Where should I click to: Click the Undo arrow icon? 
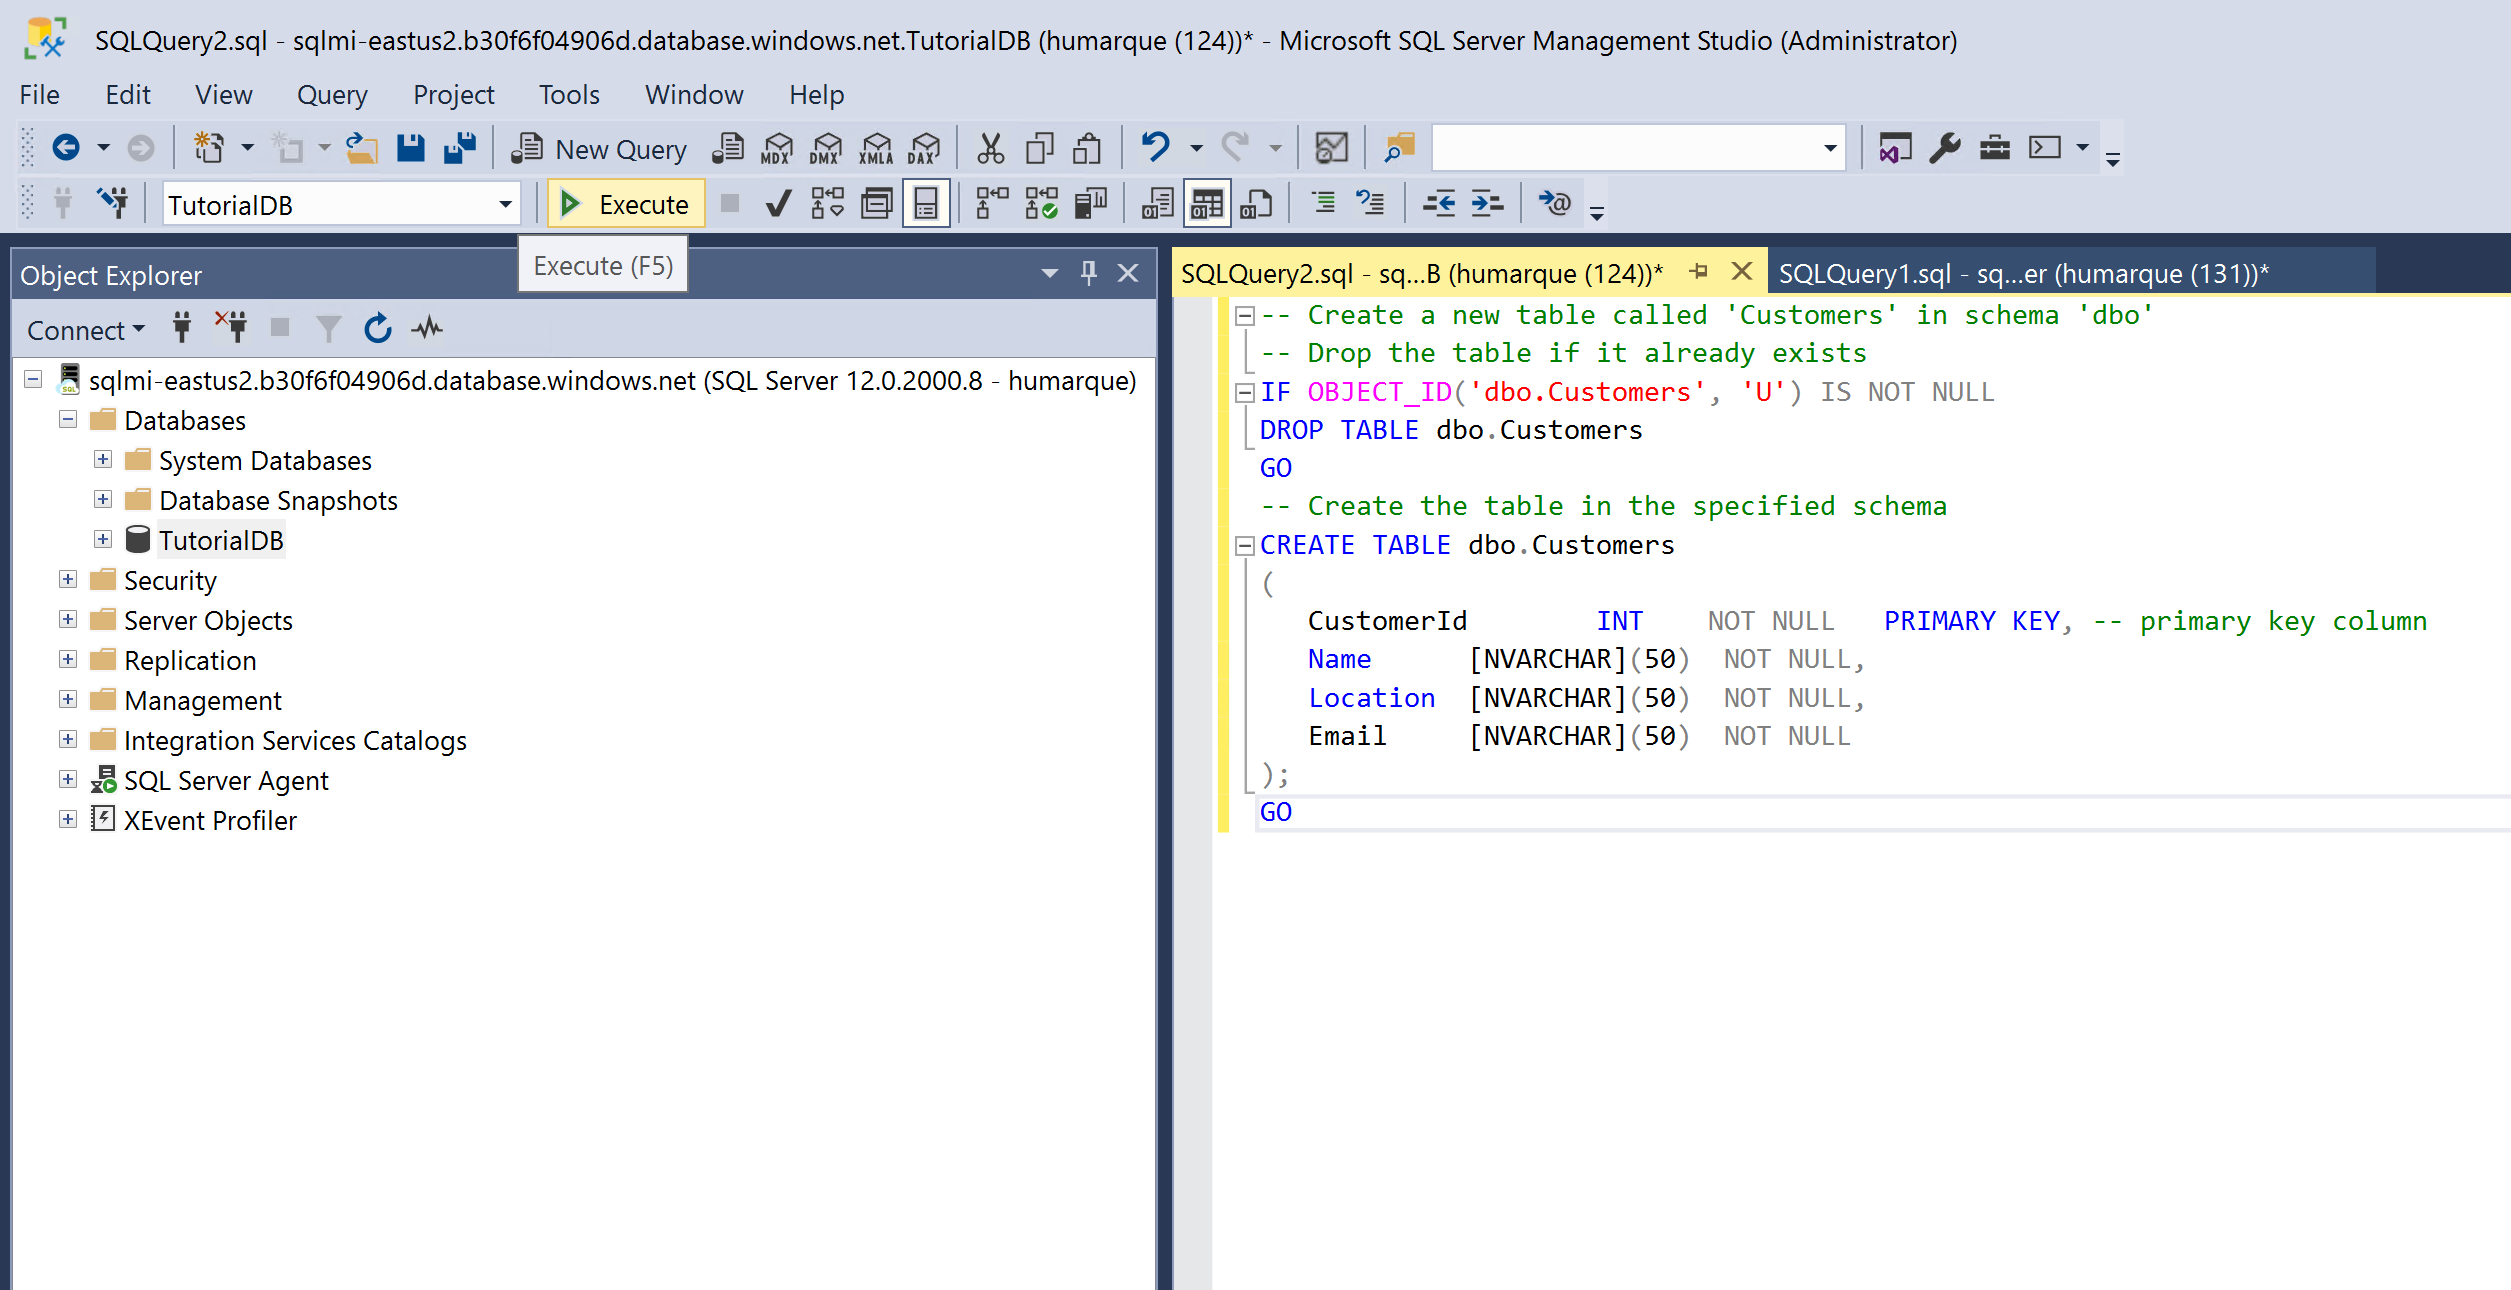tap(1156, 148)
